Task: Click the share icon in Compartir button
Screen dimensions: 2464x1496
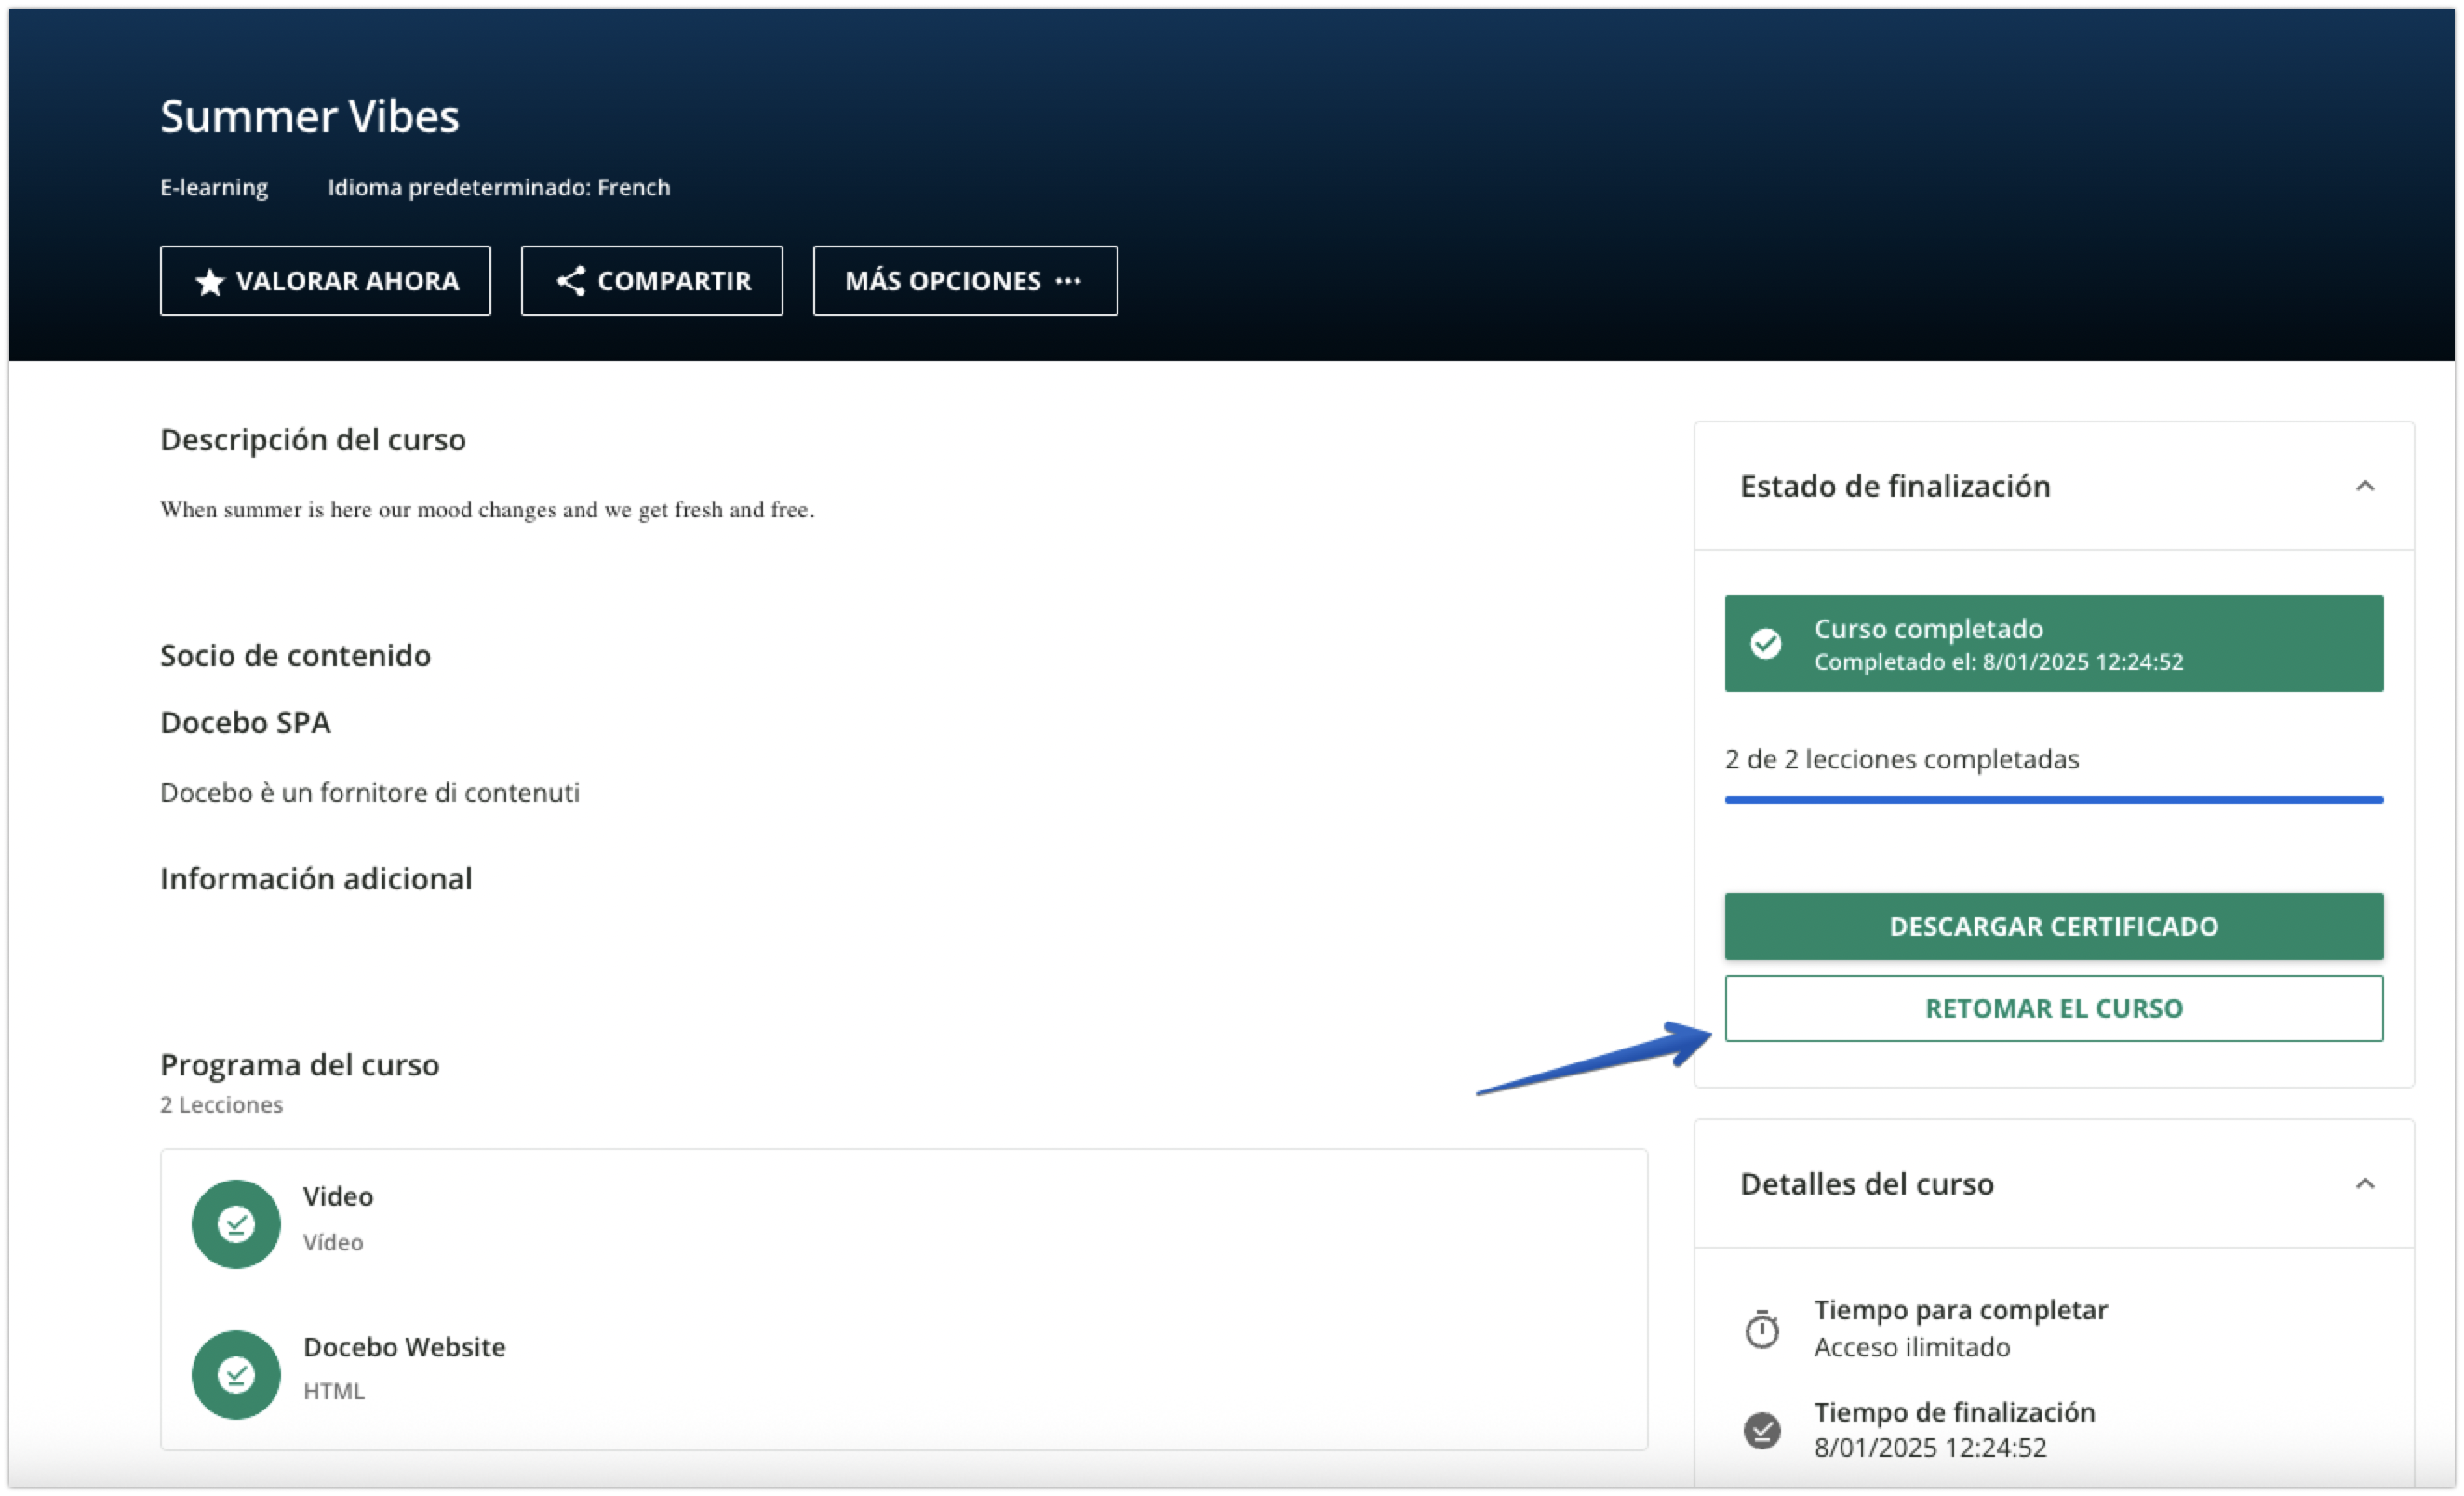Action: pyautogui.click(x=570, y=281)
